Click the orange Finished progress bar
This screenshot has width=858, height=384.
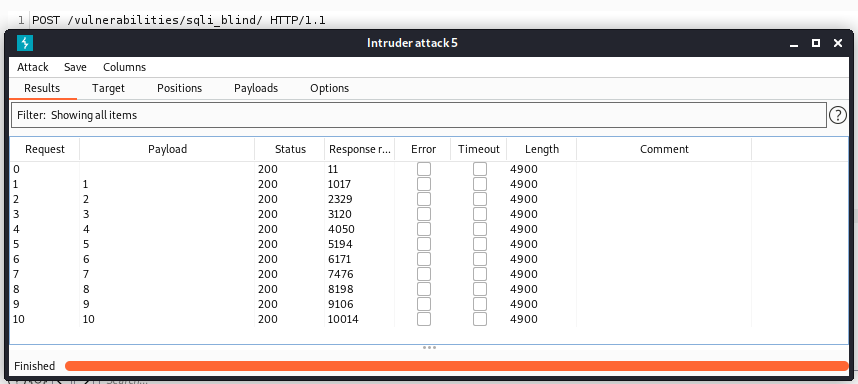456,366
